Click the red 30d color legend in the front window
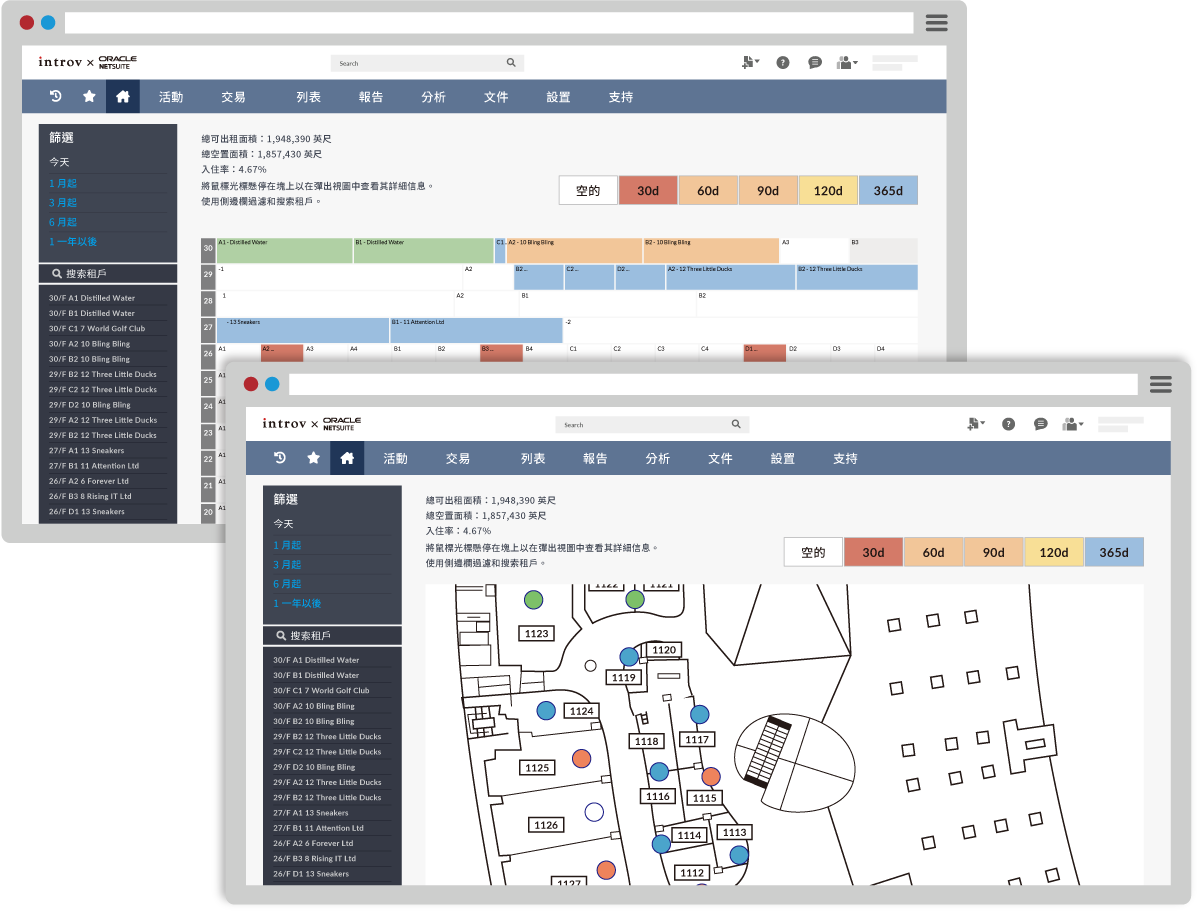This screenshot has width=1200, height=913. pos(873,552)
